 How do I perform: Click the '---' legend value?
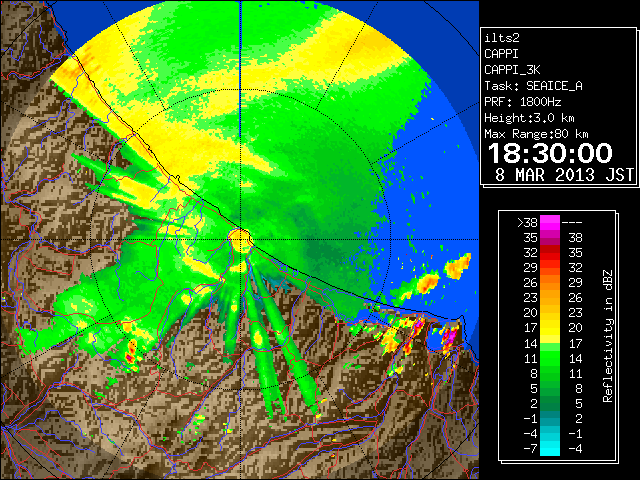pyautogui.click(x=572, y=223)
